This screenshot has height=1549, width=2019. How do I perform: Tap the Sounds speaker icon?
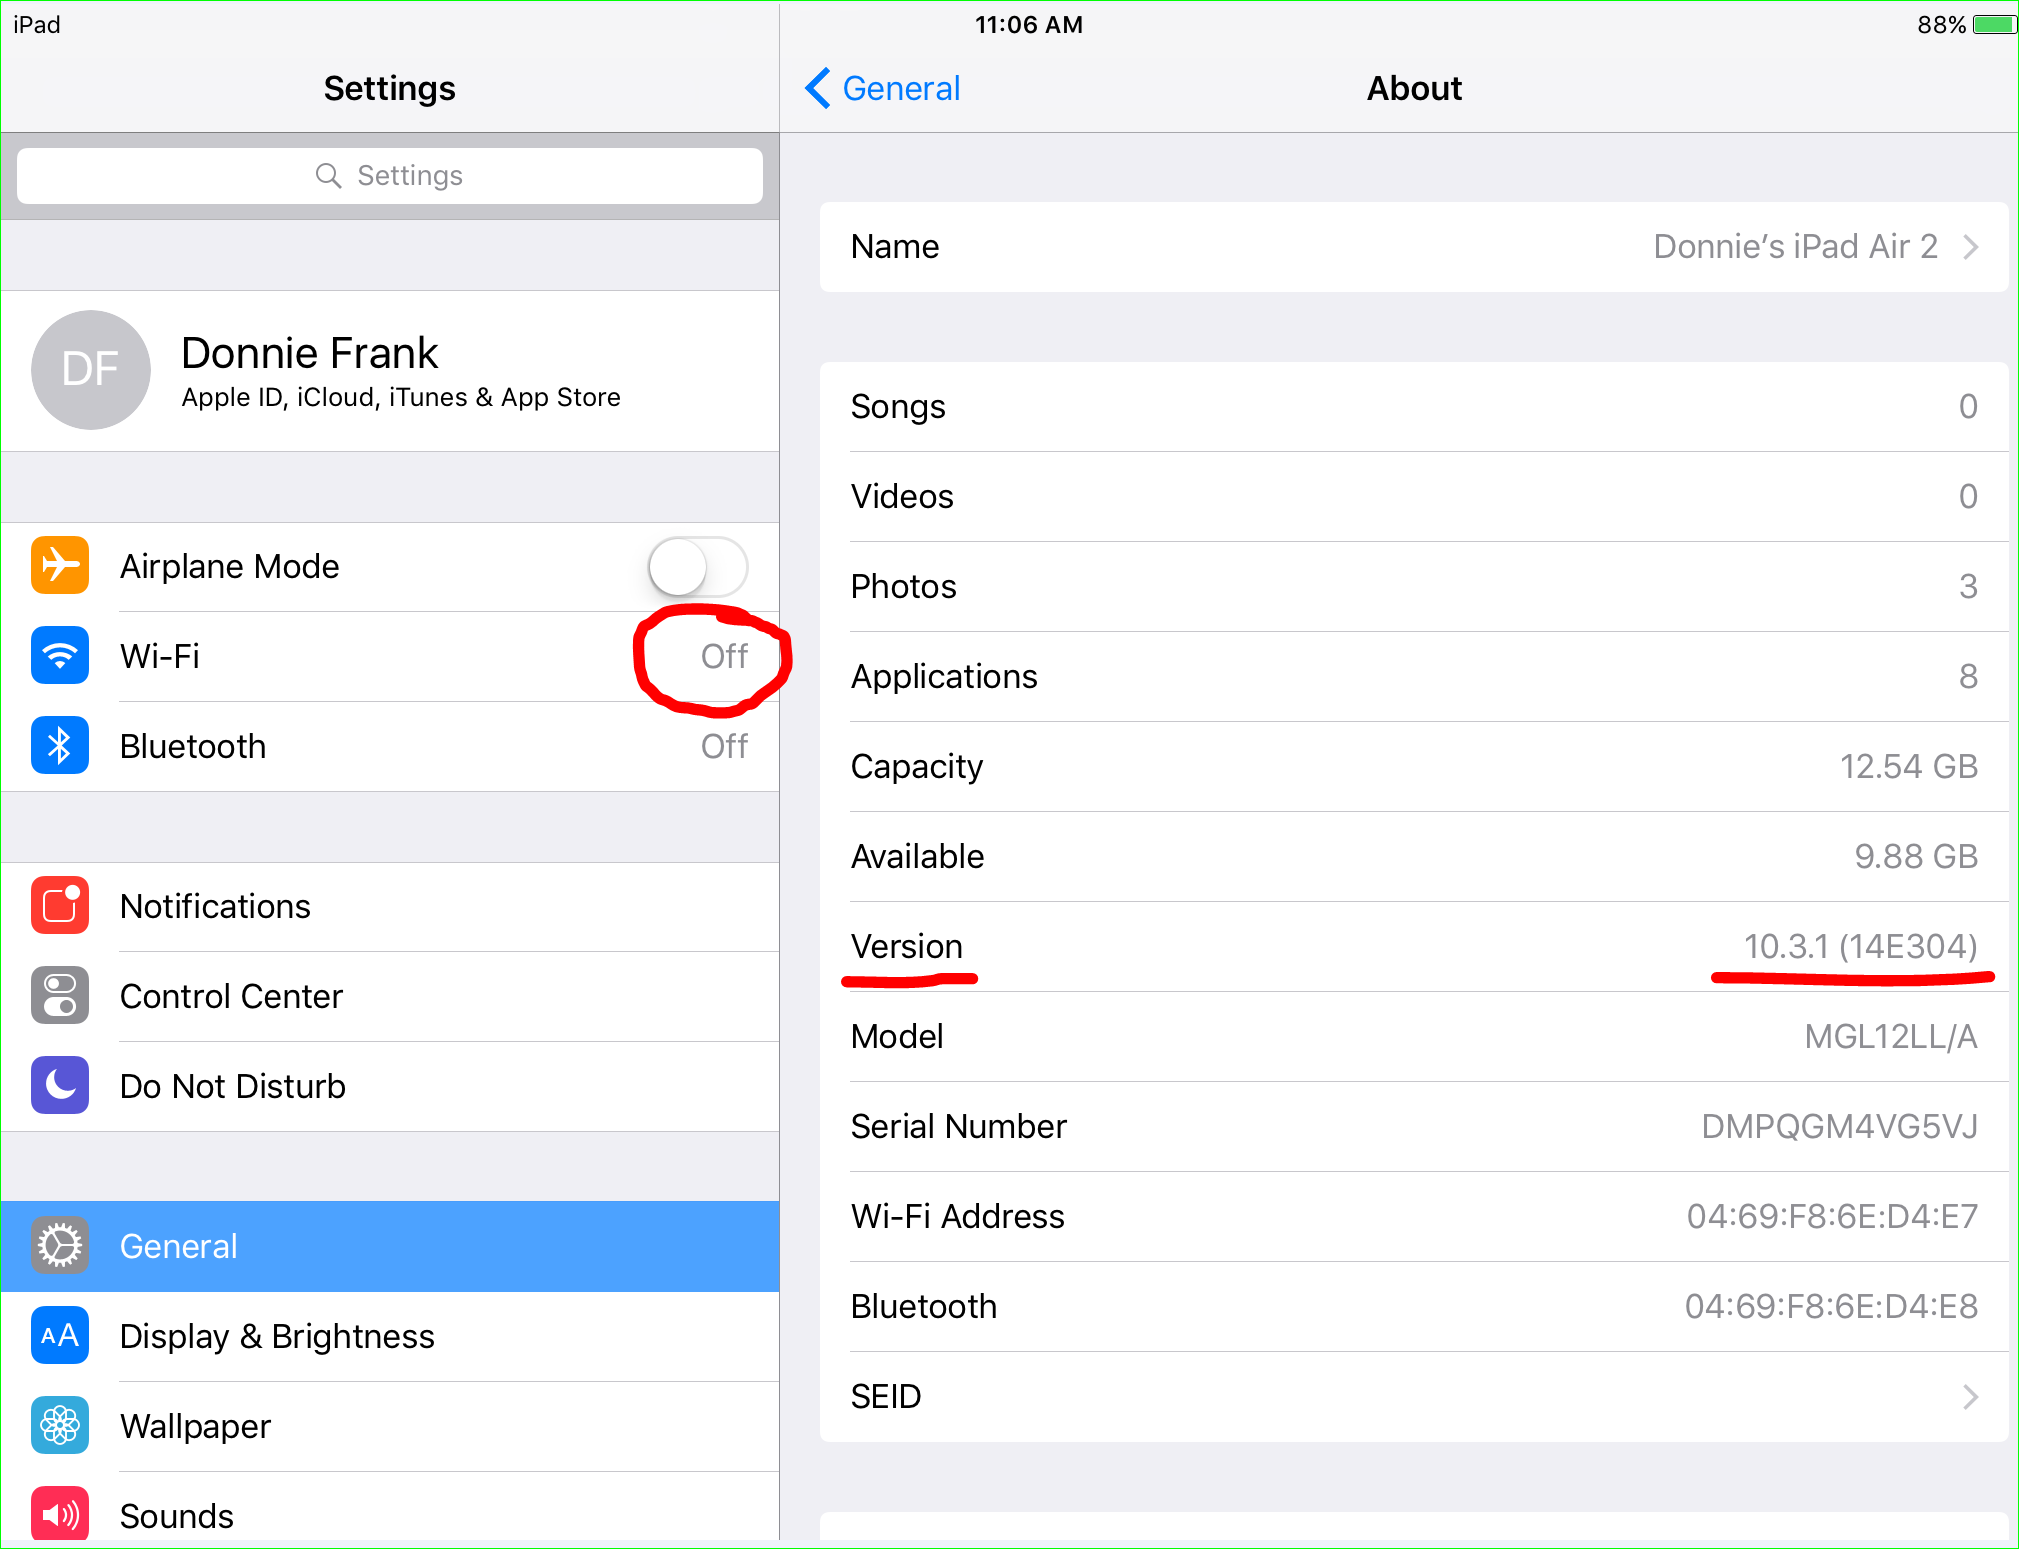pos(60,1514)
